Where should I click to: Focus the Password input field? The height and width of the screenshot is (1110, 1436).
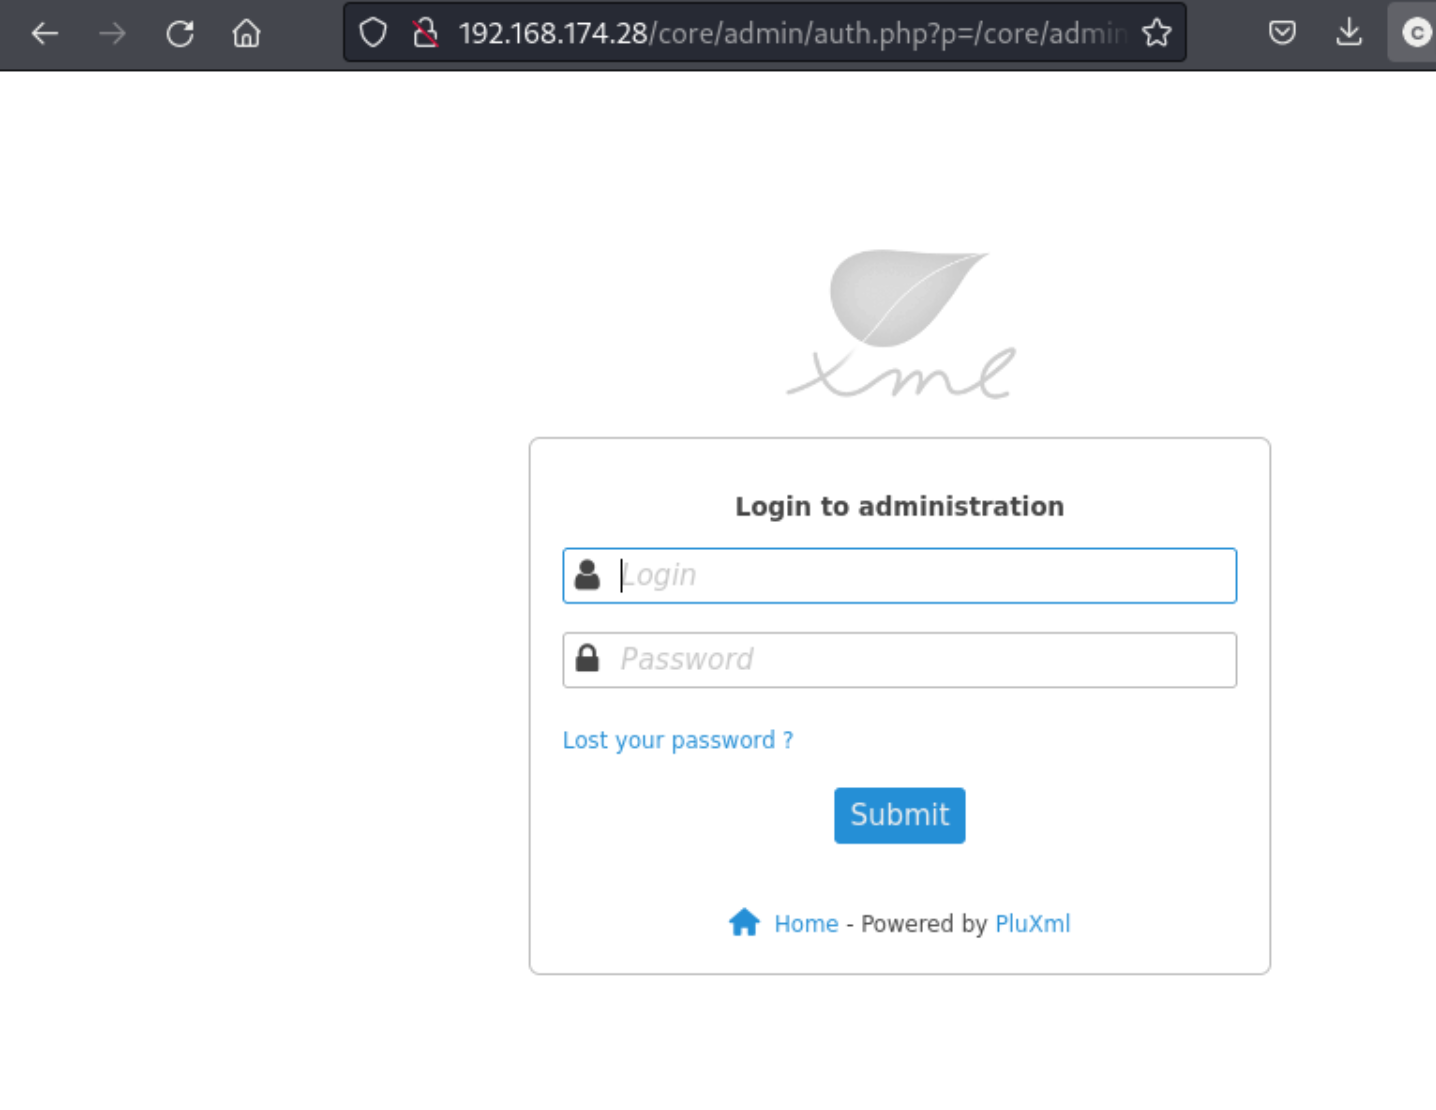coord(900,660)
